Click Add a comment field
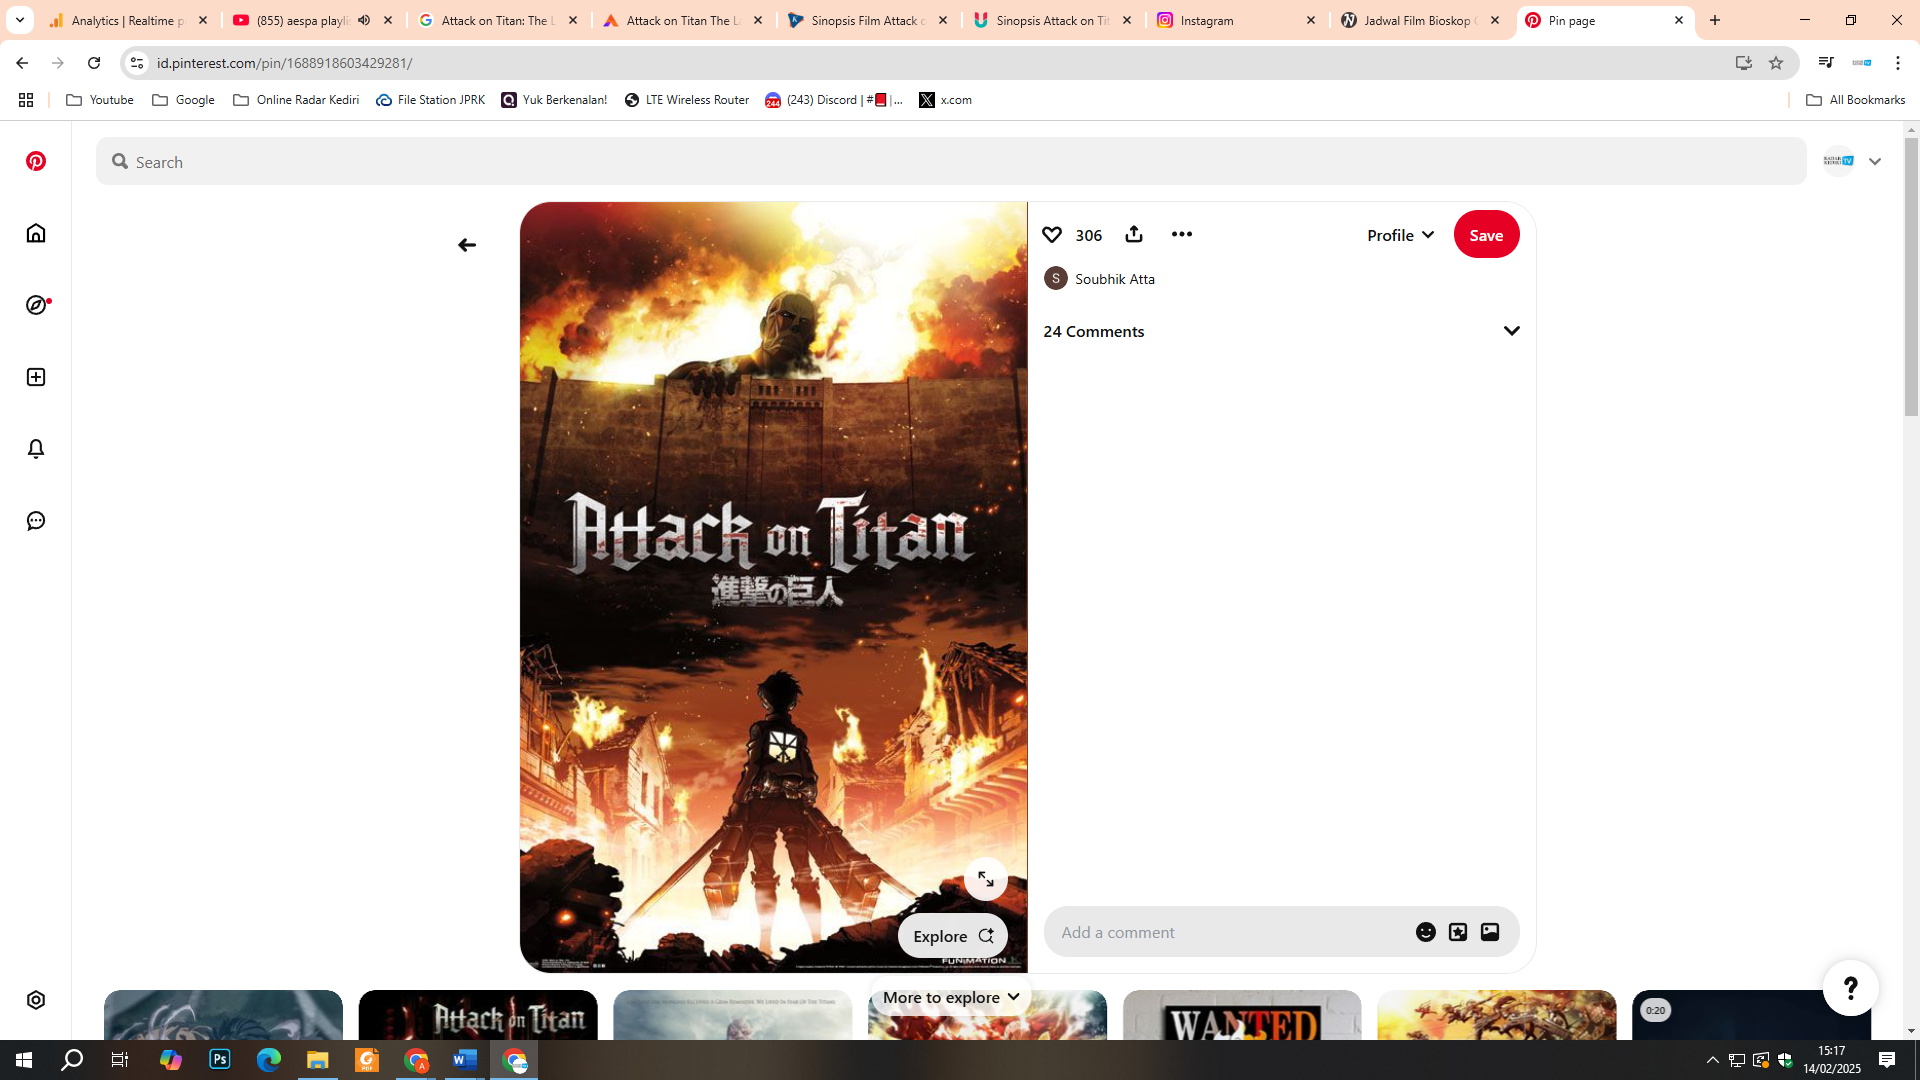1920x1080 pixels. (1230, 932)
